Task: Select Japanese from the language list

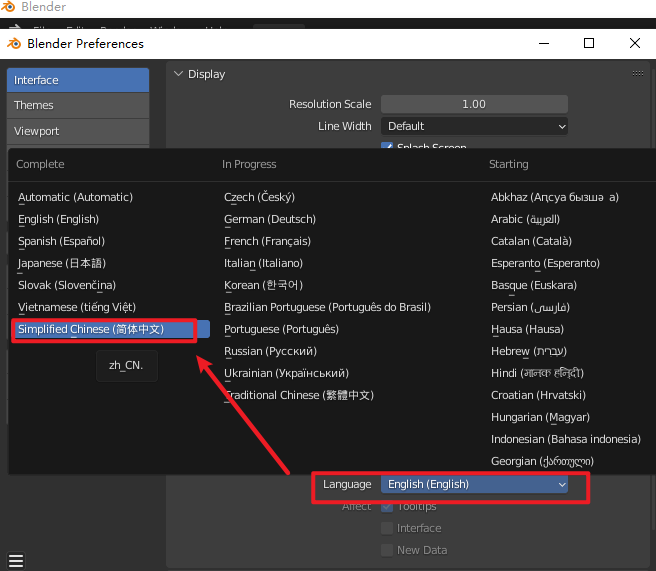Action: (x=61, y=263)
